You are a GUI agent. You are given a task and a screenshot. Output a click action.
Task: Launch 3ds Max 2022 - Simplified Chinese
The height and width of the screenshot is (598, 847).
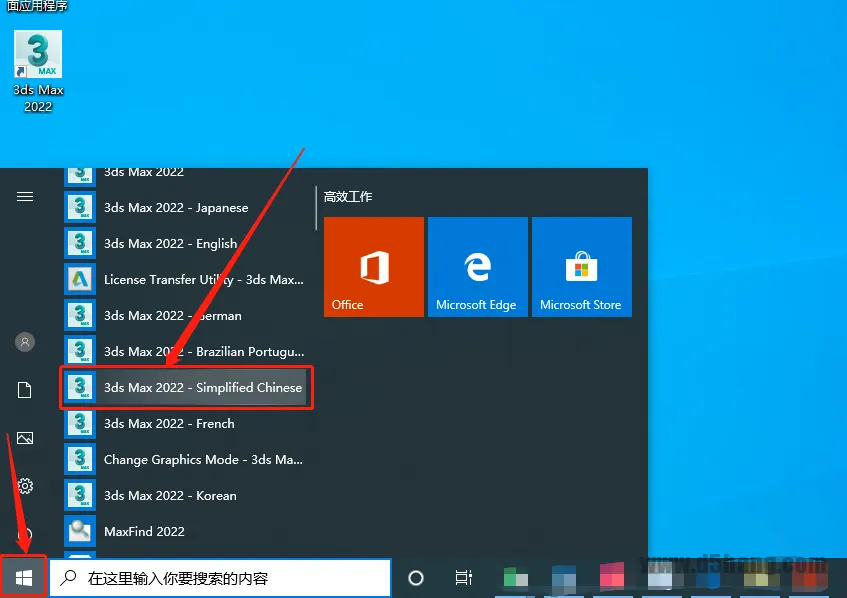click(x=187, y=388)
